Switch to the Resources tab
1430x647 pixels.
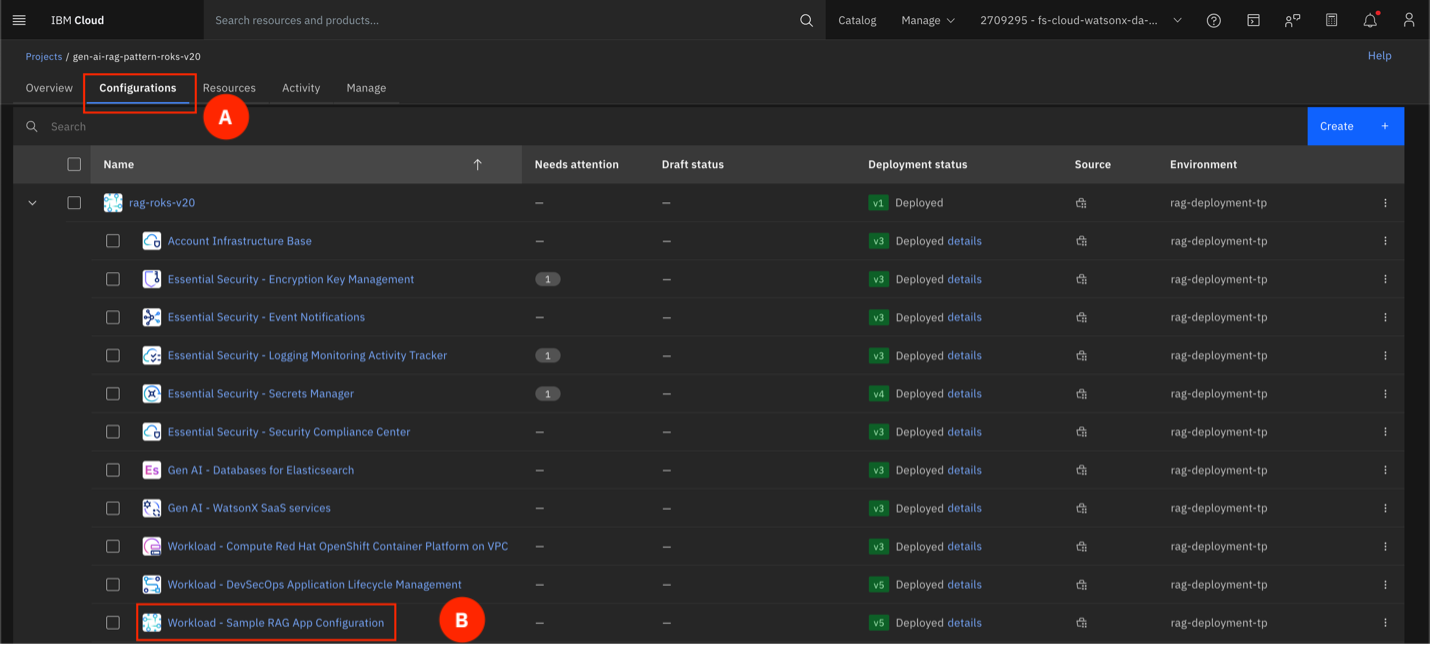[229, 88]
